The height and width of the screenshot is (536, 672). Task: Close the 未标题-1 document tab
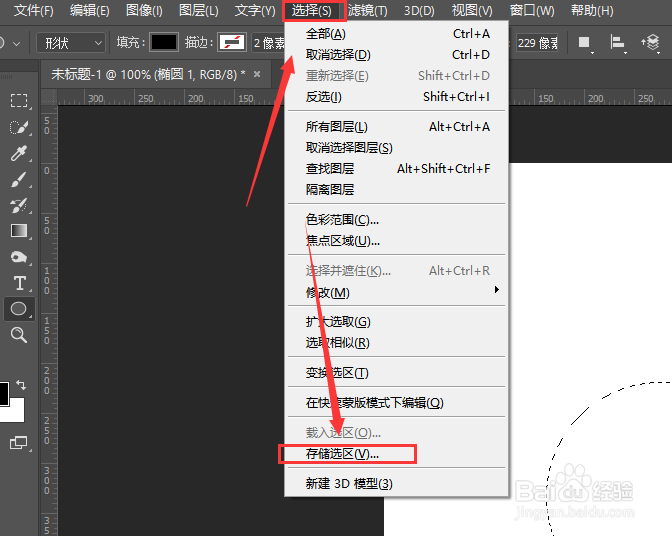point(257,74)
